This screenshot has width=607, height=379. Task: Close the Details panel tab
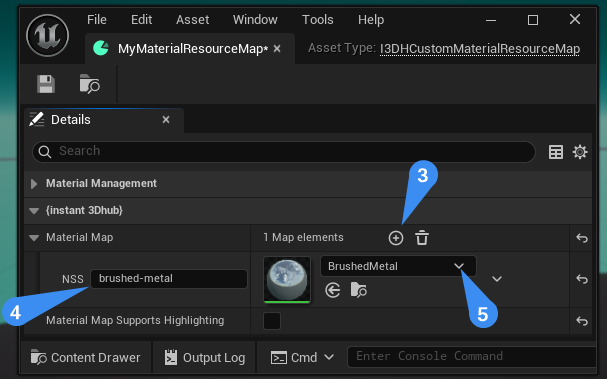coord(166,120)
